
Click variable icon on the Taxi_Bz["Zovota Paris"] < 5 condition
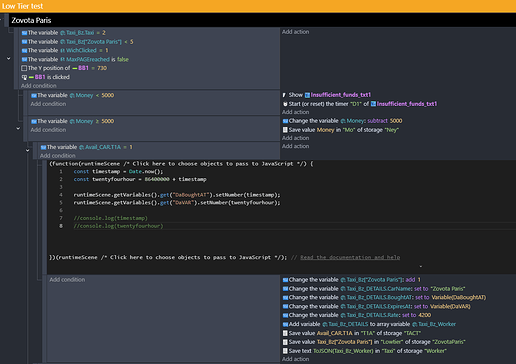click(24, 42)
